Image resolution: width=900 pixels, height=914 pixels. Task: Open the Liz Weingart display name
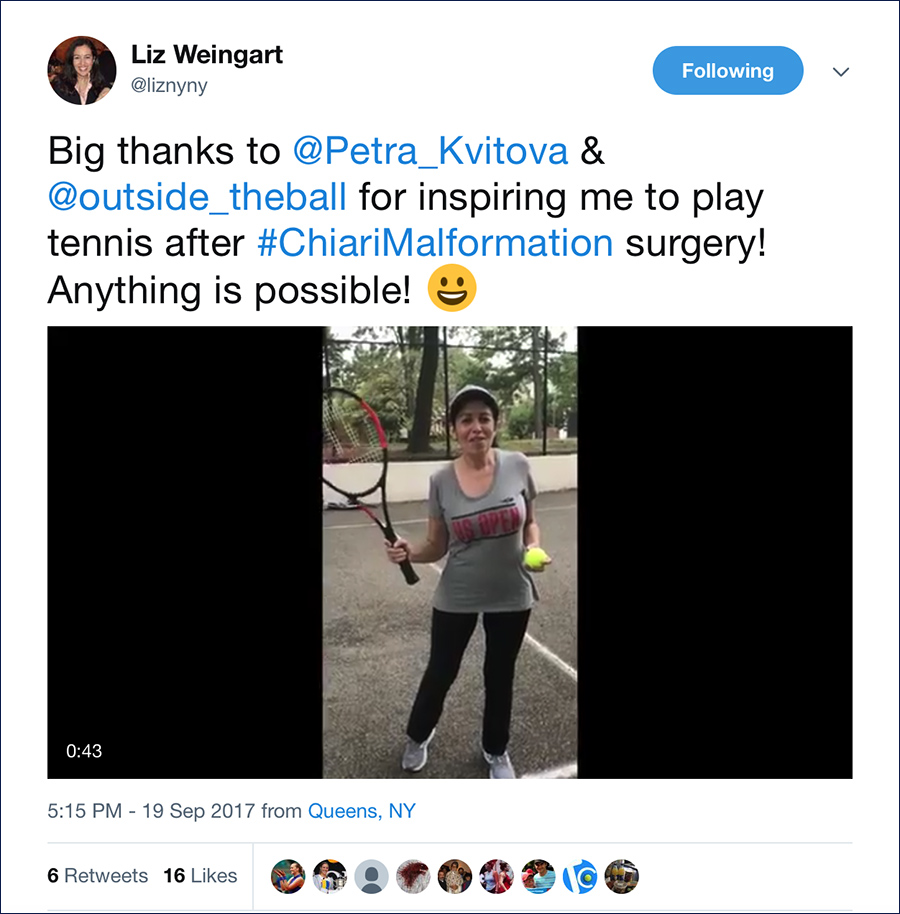[x=207, y=55]
